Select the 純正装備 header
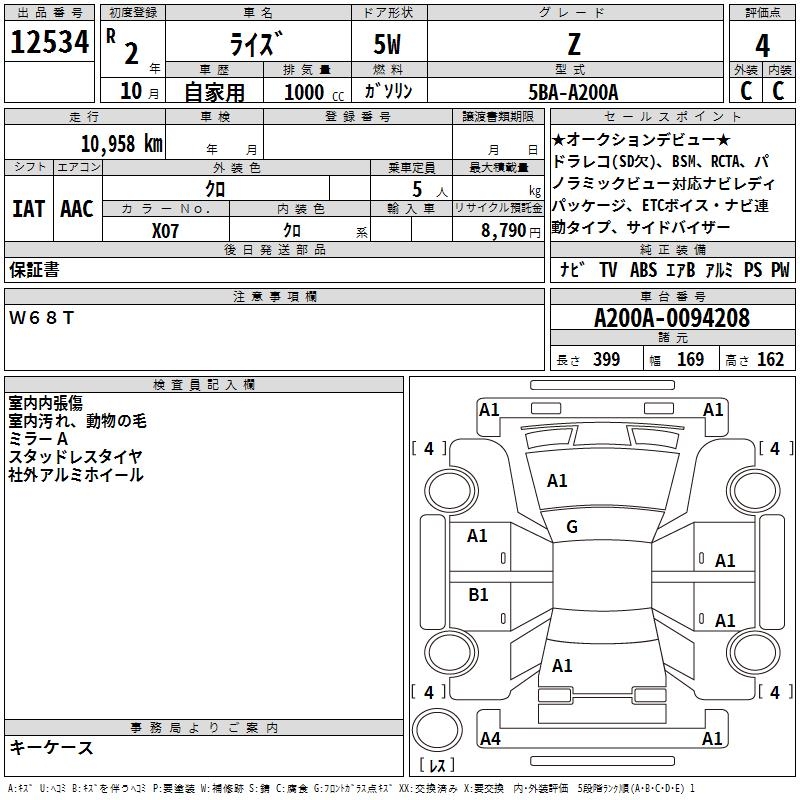This screenshot has width=800, height=800. point(673,249)
